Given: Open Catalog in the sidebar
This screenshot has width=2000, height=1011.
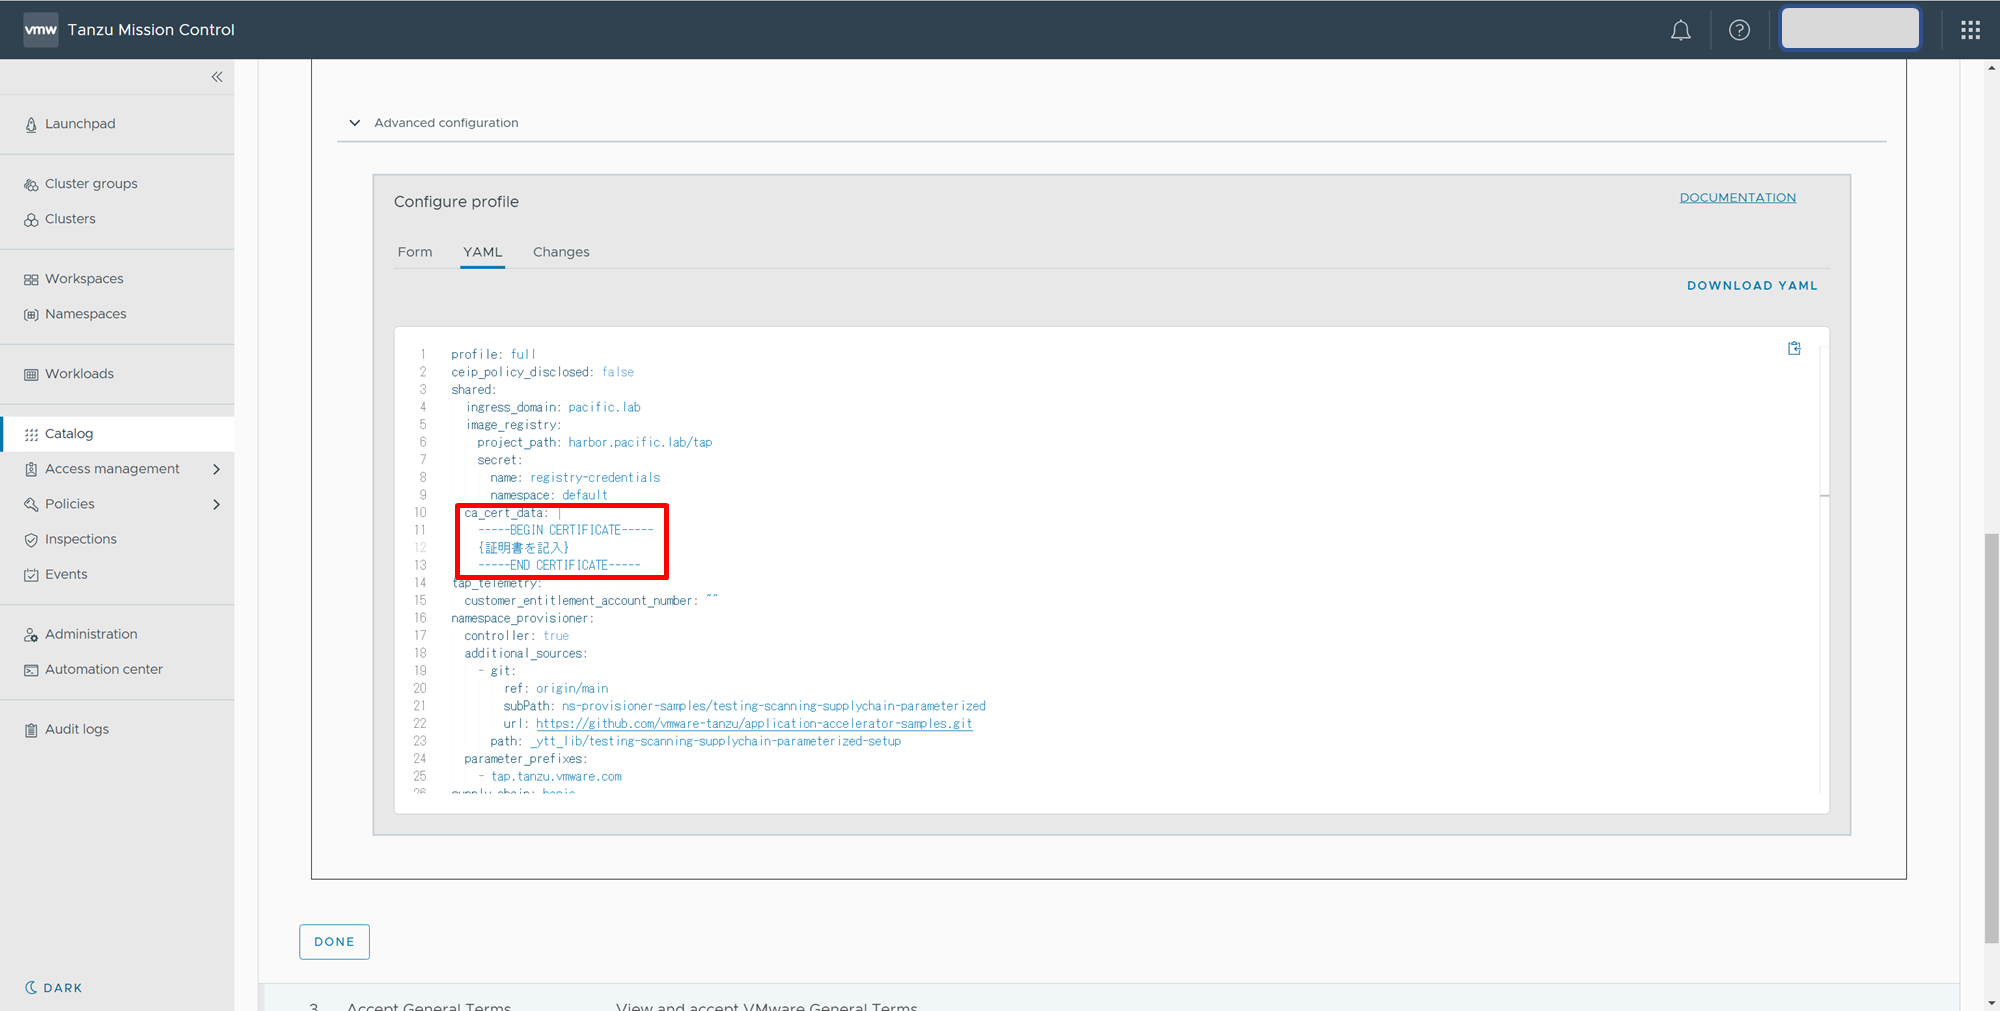Looking at the screenshot, I should (69, 434).
